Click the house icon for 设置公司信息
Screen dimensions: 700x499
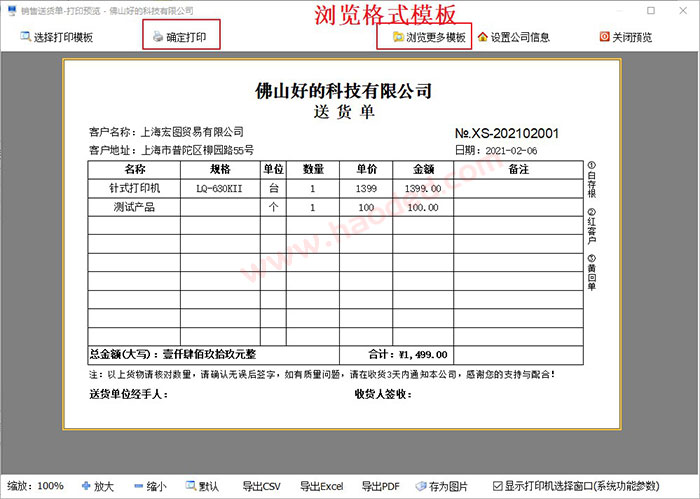[483, 37]
